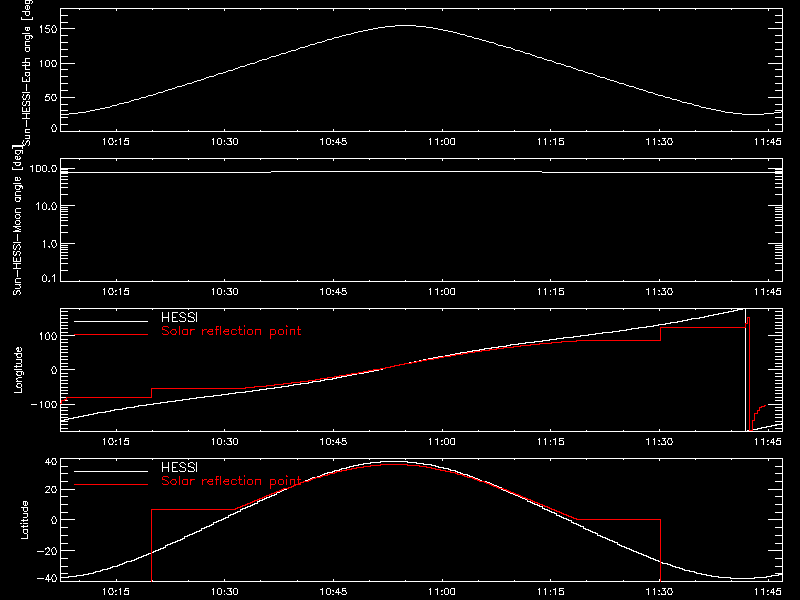
Task: Click 10:15 time label of Longitude plot
Action: (x=116, y=441)
